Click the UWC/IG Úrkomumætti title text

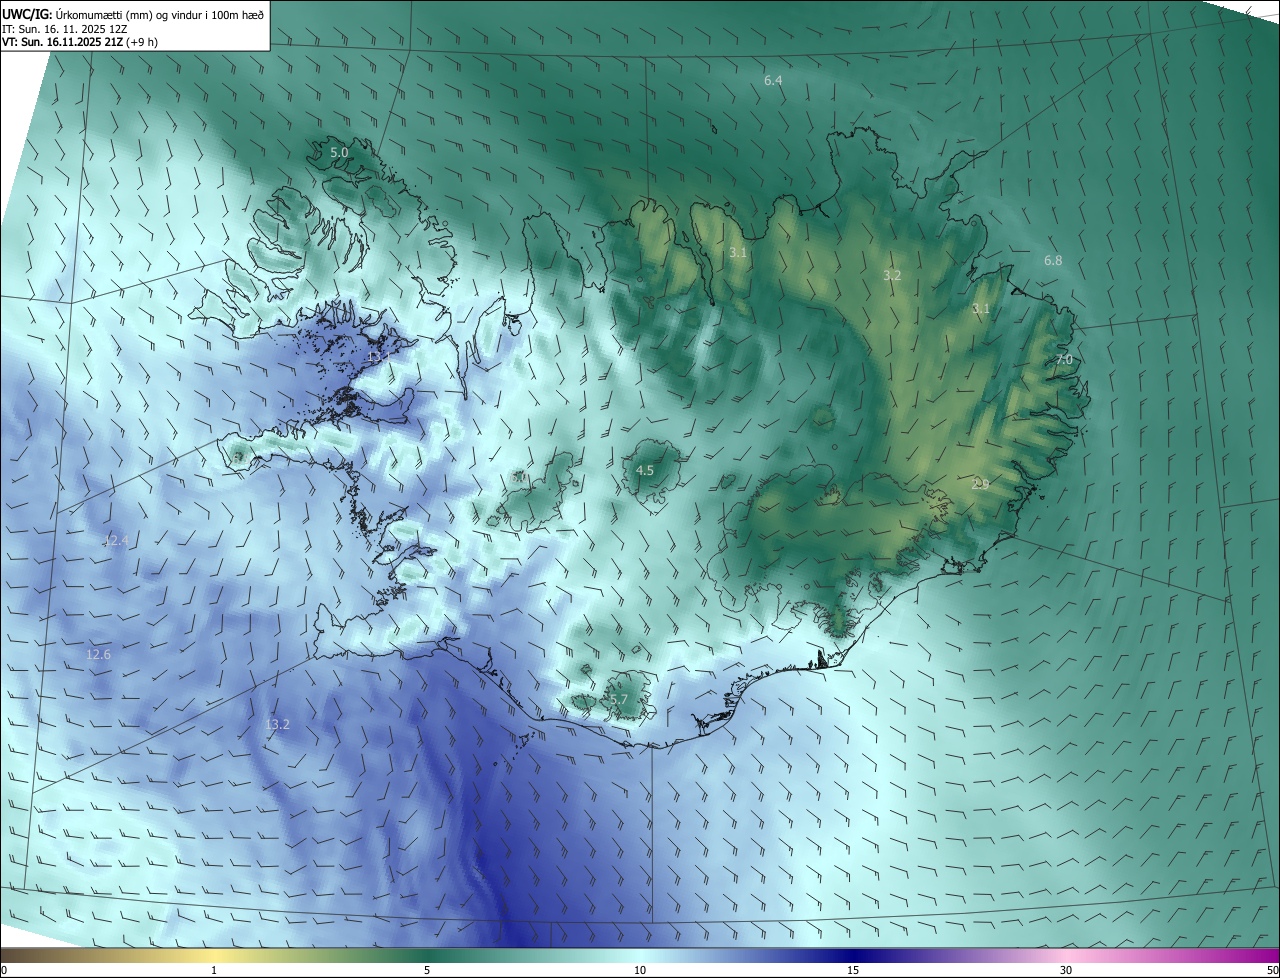[x=133, y=14]
